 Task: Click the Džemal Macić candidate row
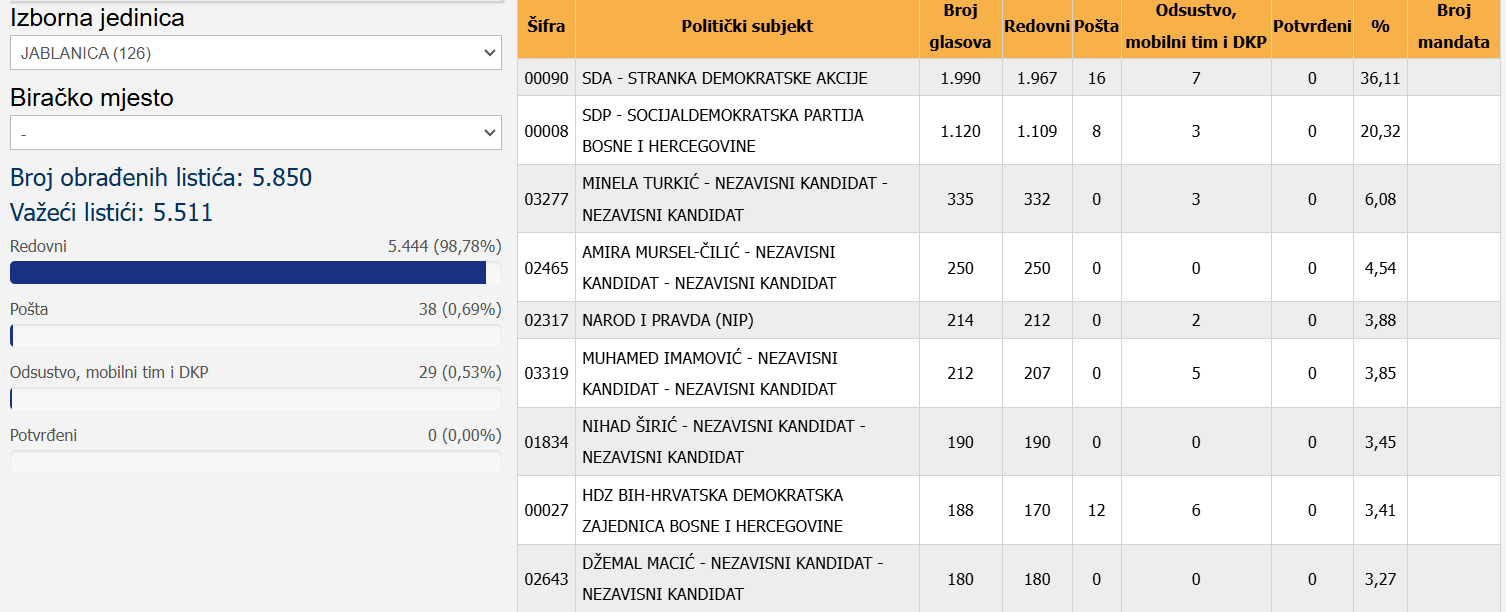[x=732, y=579]
